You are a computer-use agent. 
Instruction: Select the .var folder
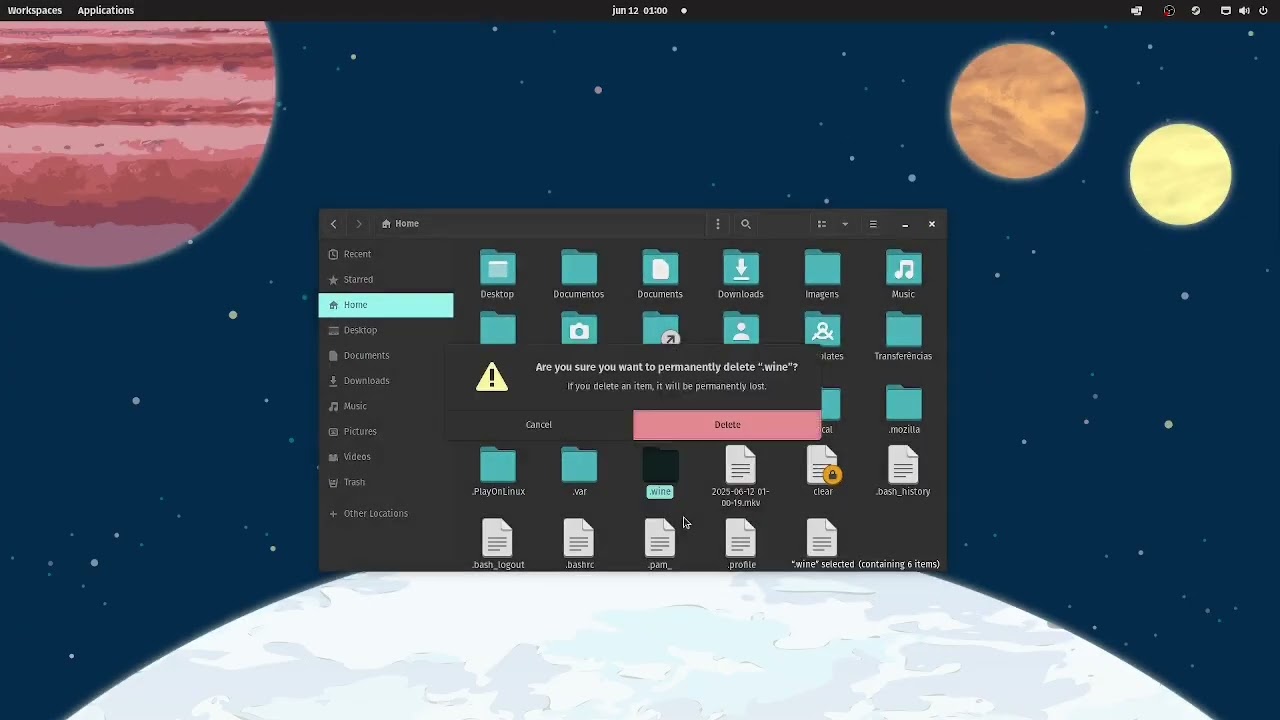click(x=579, y=466)
